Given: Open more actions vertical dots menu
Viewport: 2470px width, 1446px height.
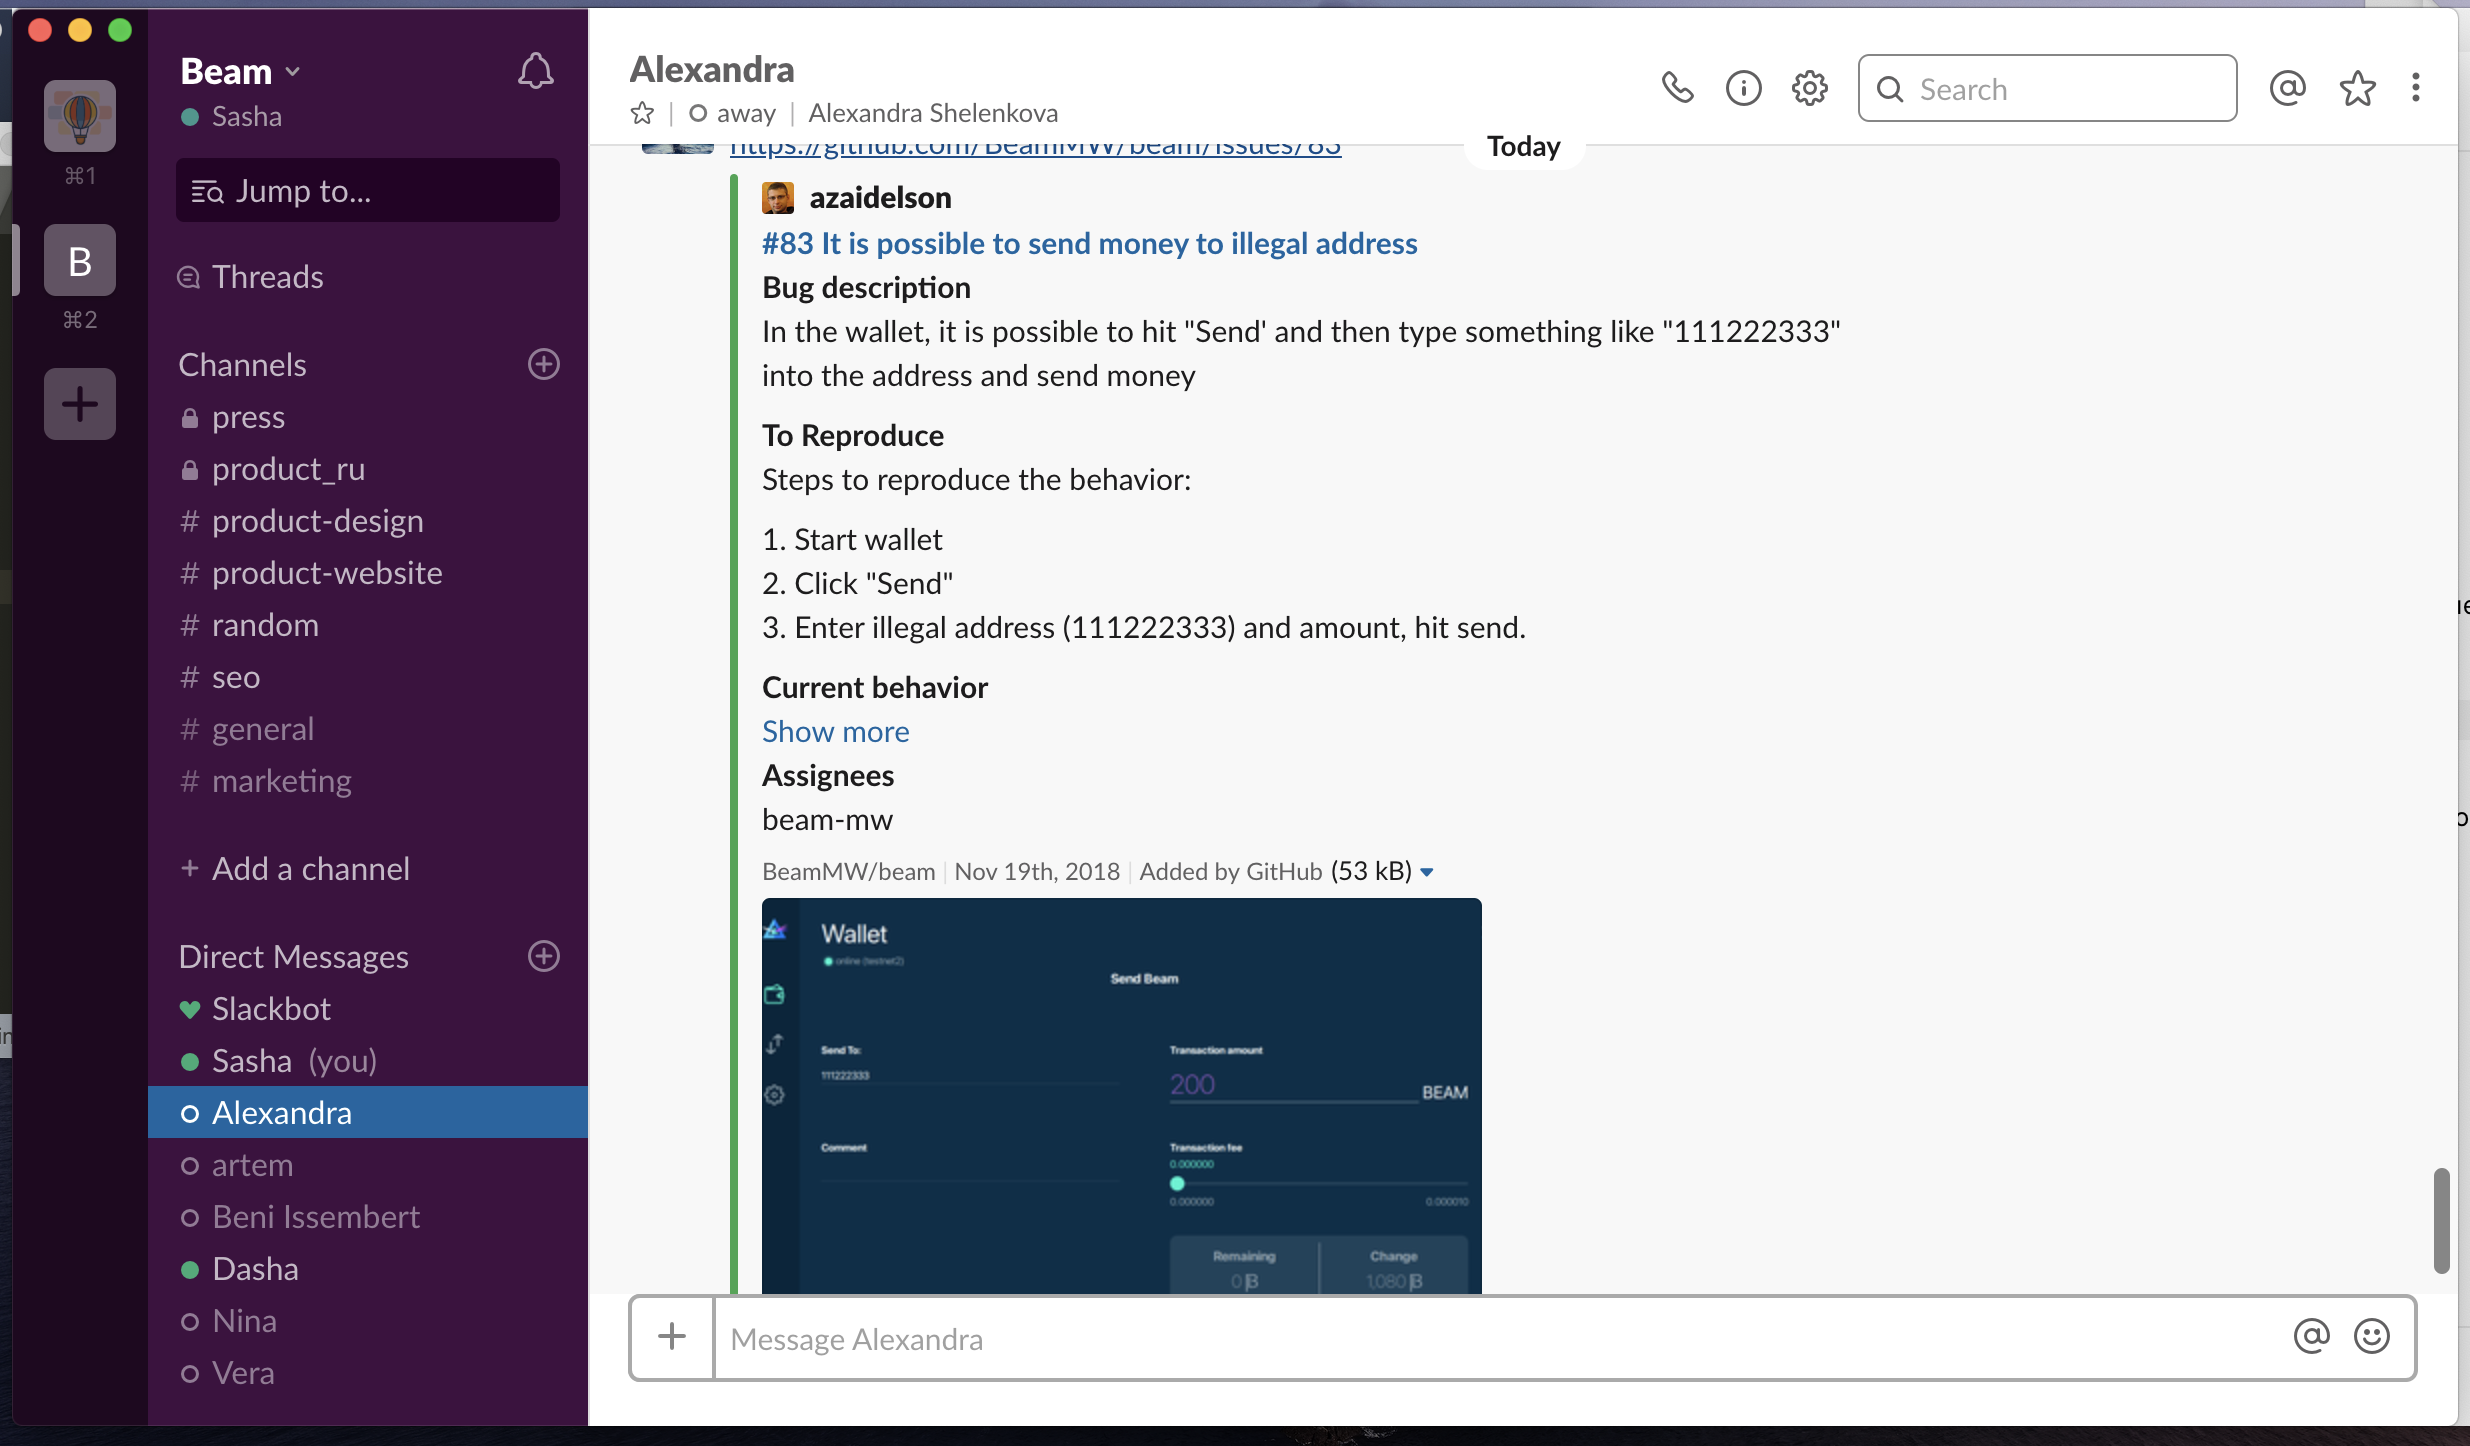Looking at the screenshot, I should coord(2415,88).
